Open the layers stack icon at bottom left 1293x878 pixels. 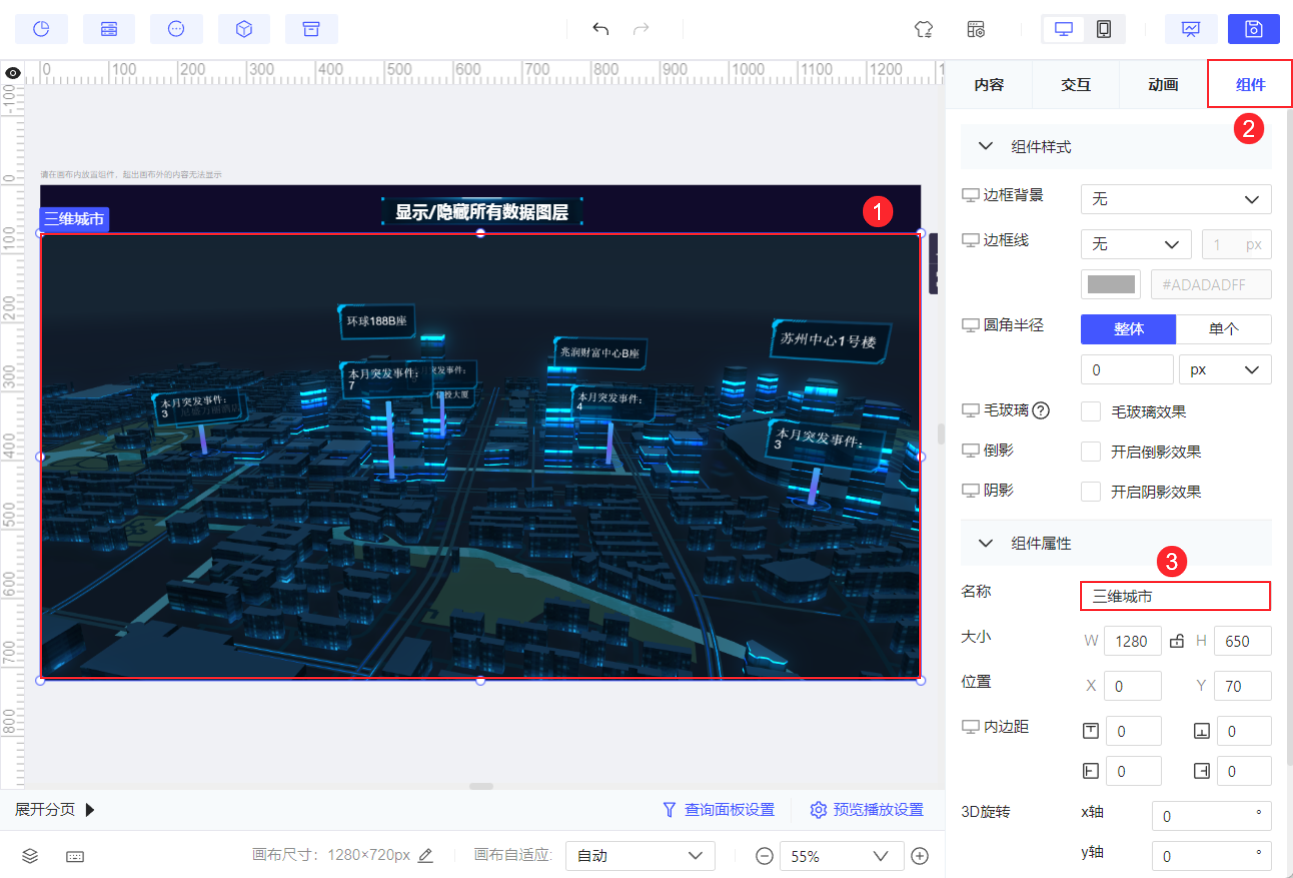pyautogui.click(x=30, y=856)
